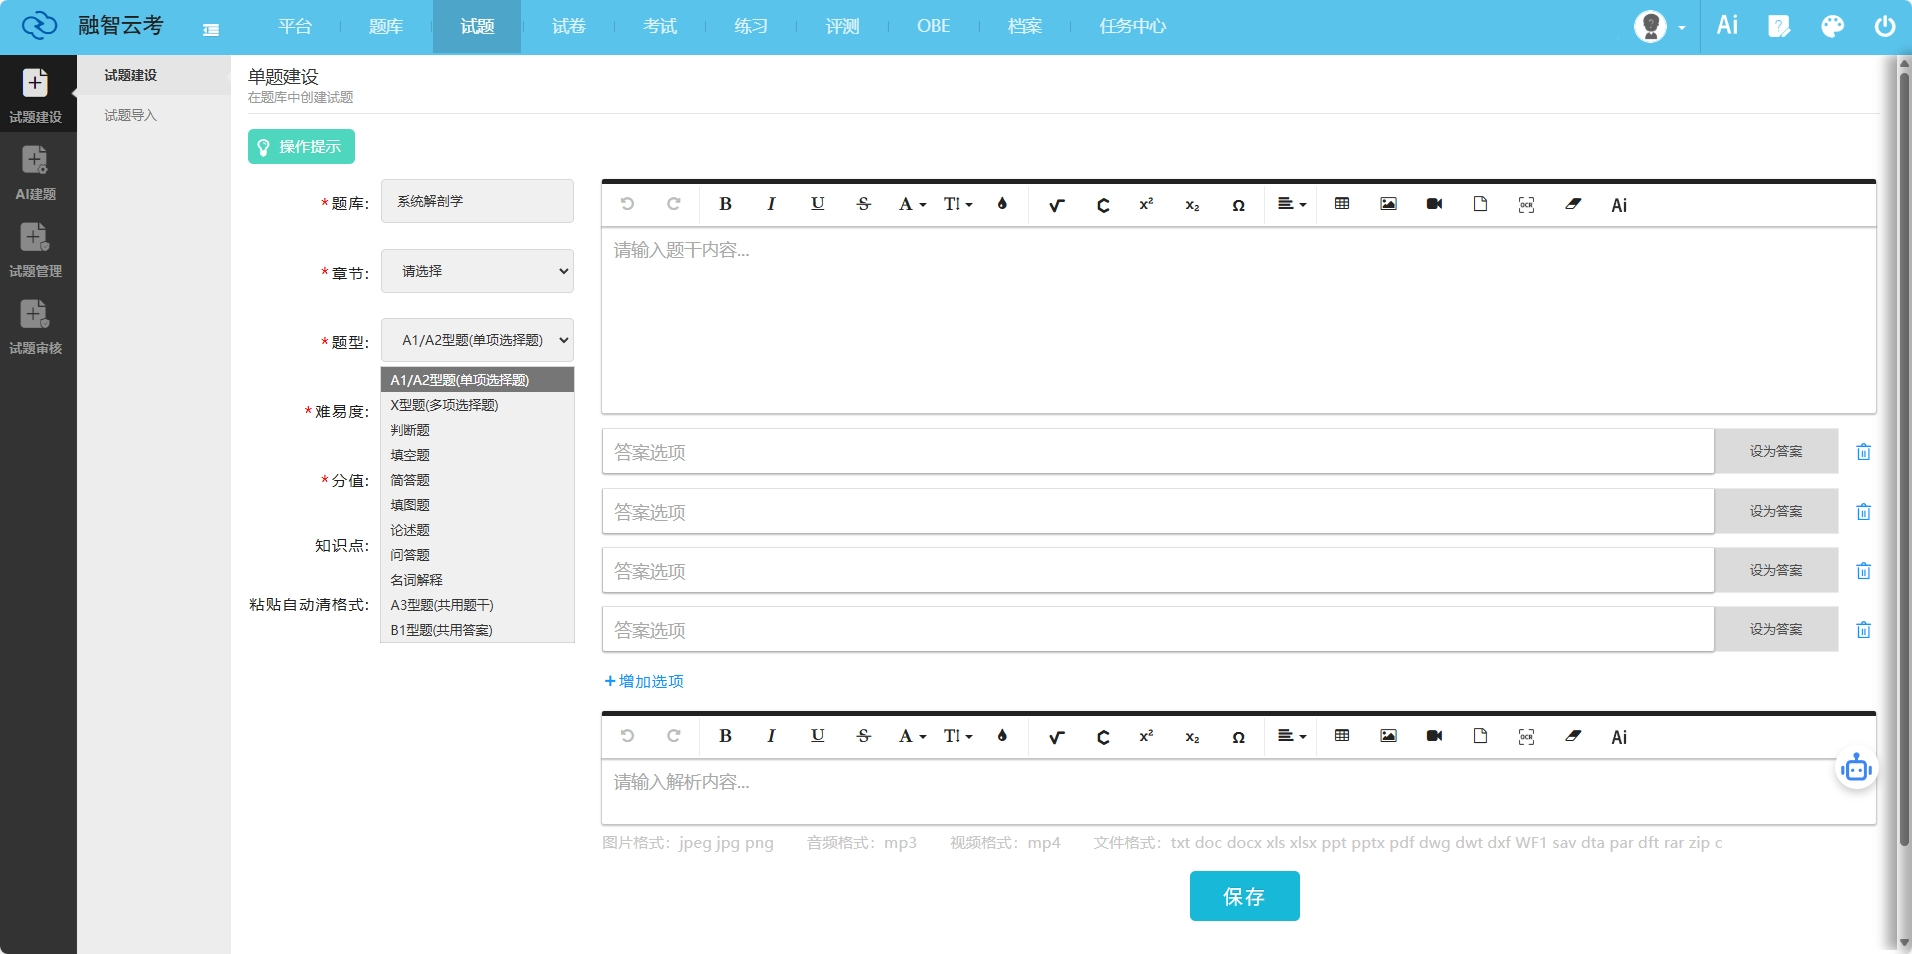Mark the first option as the answer
This screenshot has height=954, width=1912.
click(x=1775, y=452)
